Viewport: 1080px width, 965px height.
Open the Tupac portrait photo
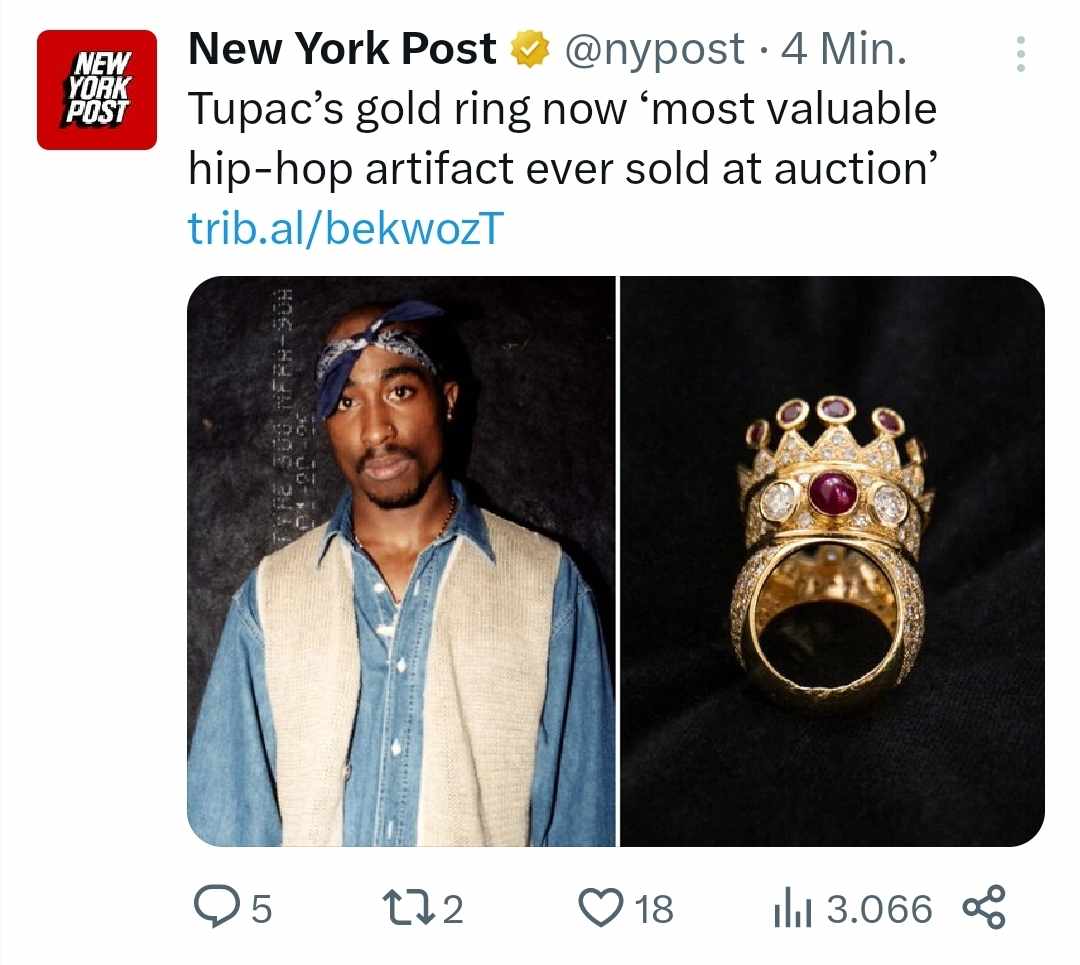(401, 561)
